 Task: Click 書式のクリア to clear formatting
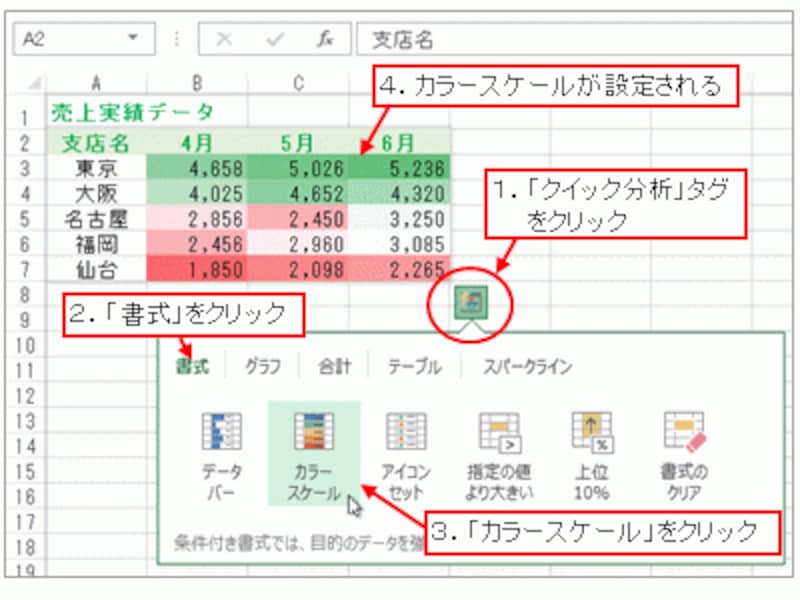click(684, 456)
